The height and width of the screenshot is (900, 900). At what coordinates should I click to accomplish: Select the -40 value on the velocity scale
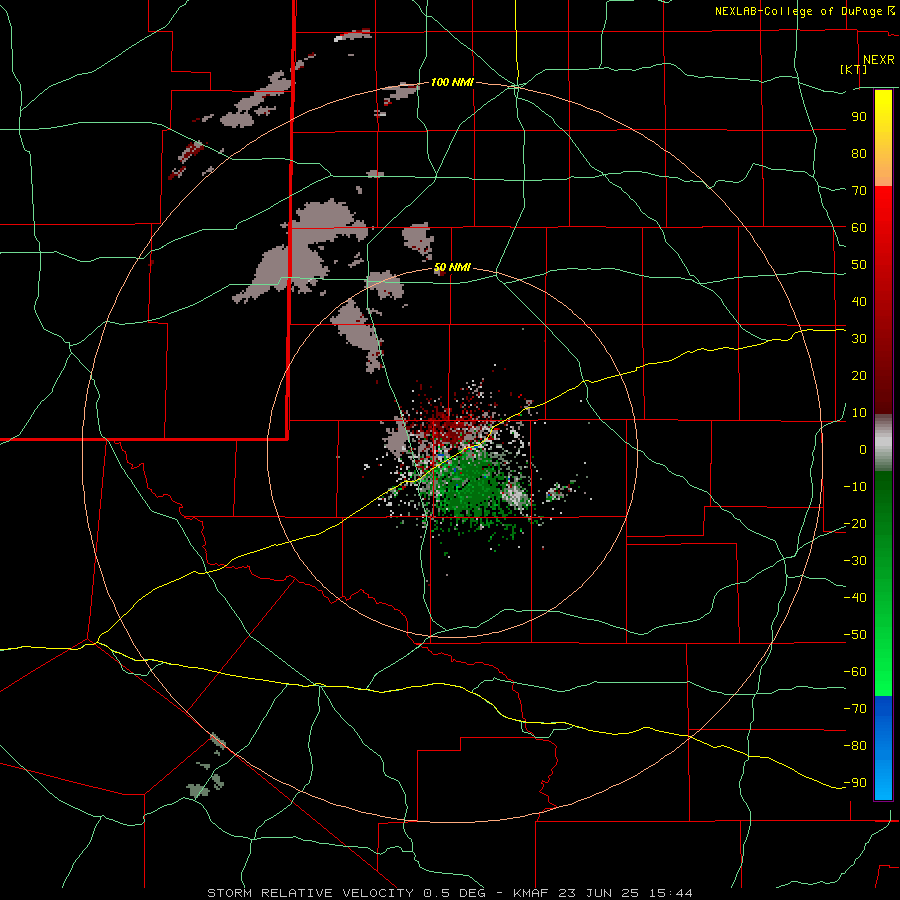tap(855, 598)
